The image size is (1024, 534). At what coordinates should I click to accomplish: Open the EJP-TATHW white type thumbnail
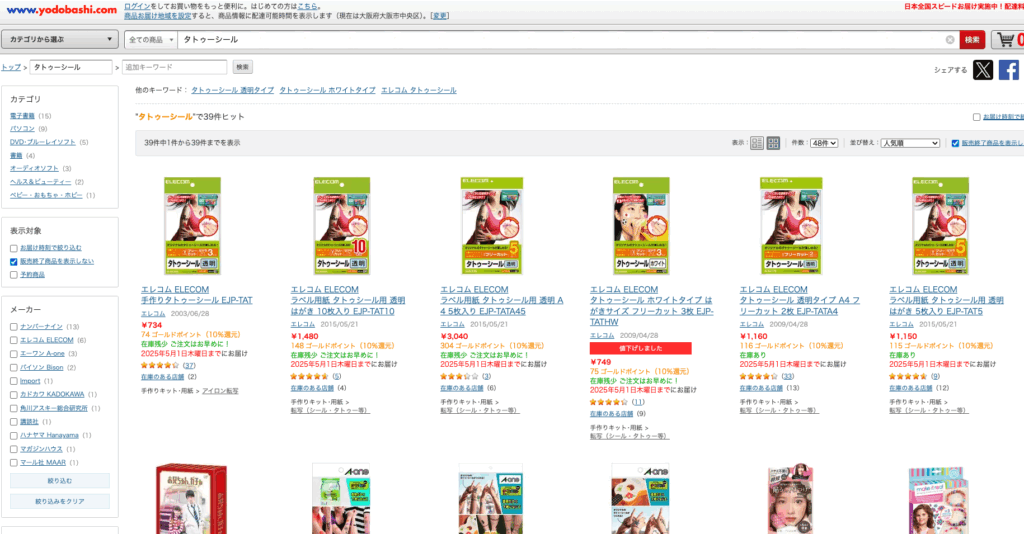click(641, 226)
